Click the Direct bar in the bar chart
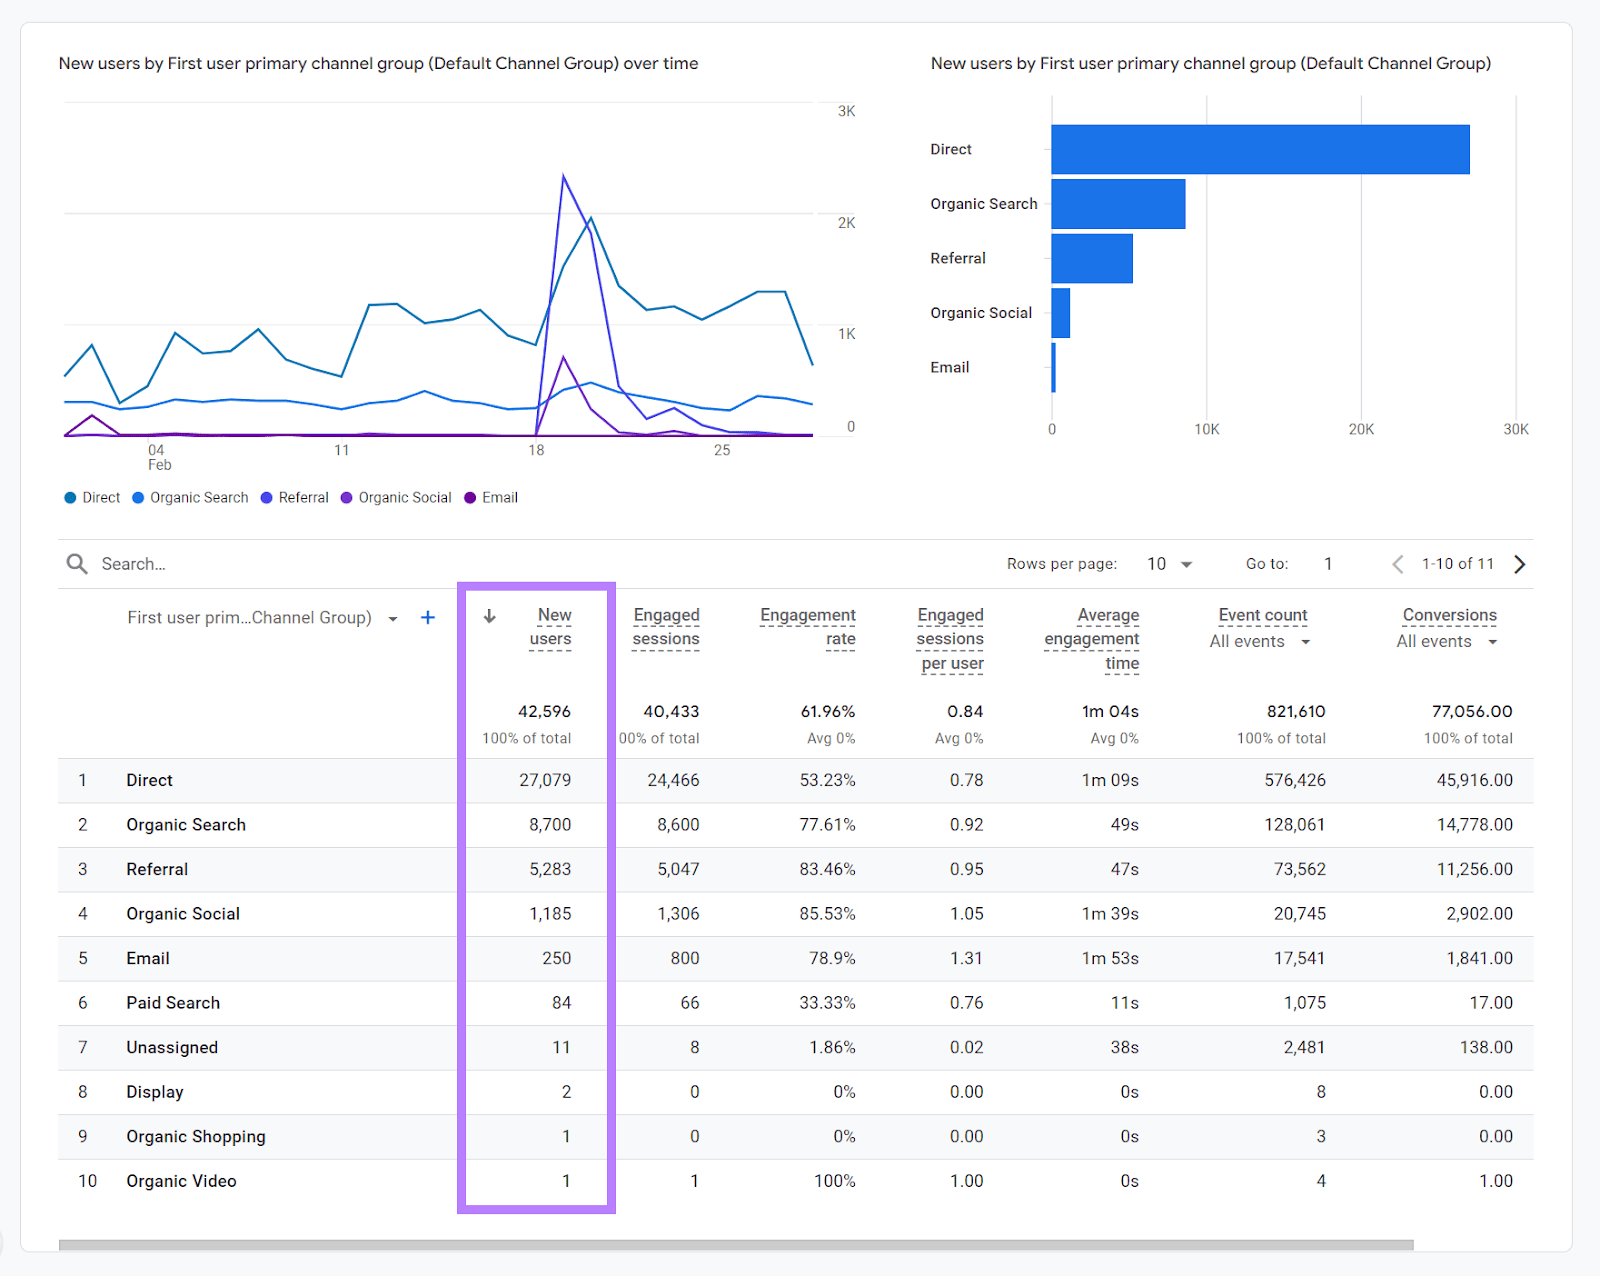This screenshot has width=1600, height=1276. point(1260,148)
